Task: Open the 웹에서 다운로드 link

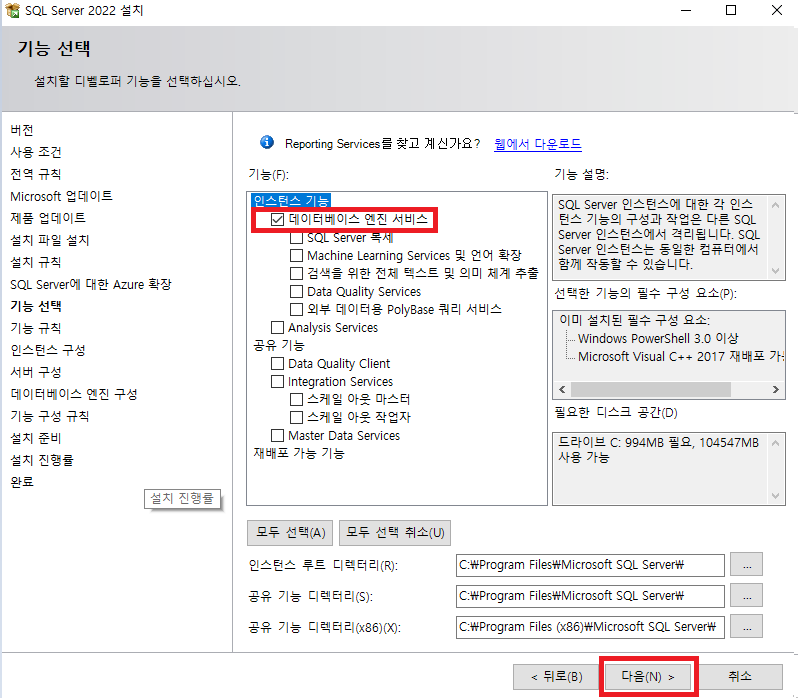Action: point(537,144)
